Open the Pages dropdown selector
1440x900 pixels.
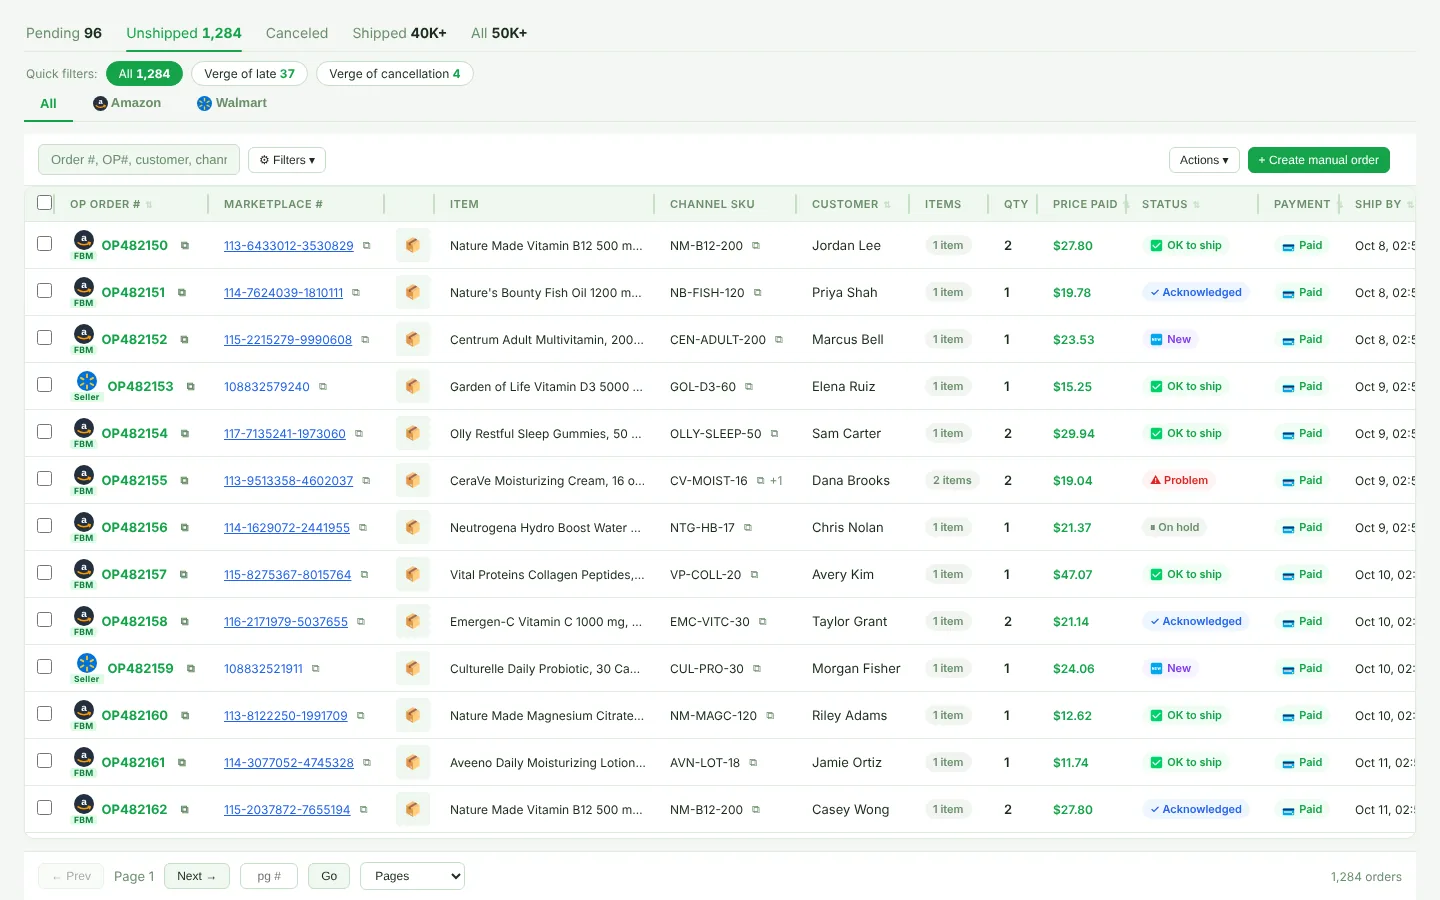pyautogui.click(x=412, y=876)
